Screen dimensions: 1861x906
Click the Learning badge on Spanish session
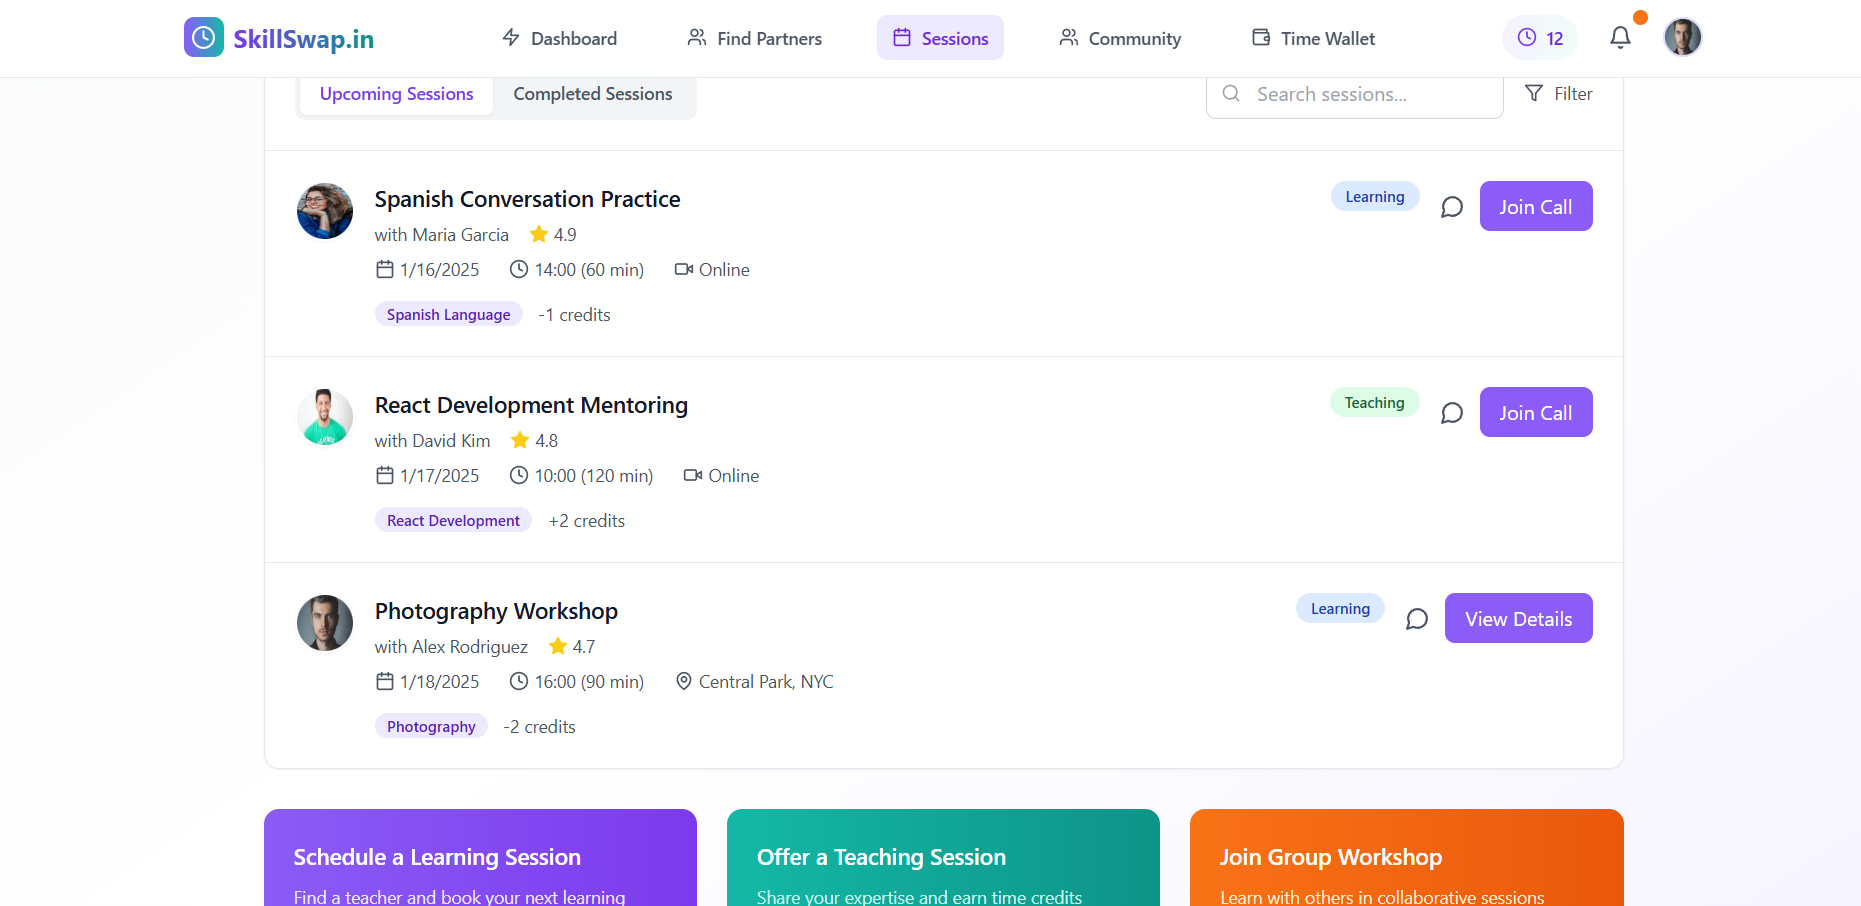click(1375, 197)
